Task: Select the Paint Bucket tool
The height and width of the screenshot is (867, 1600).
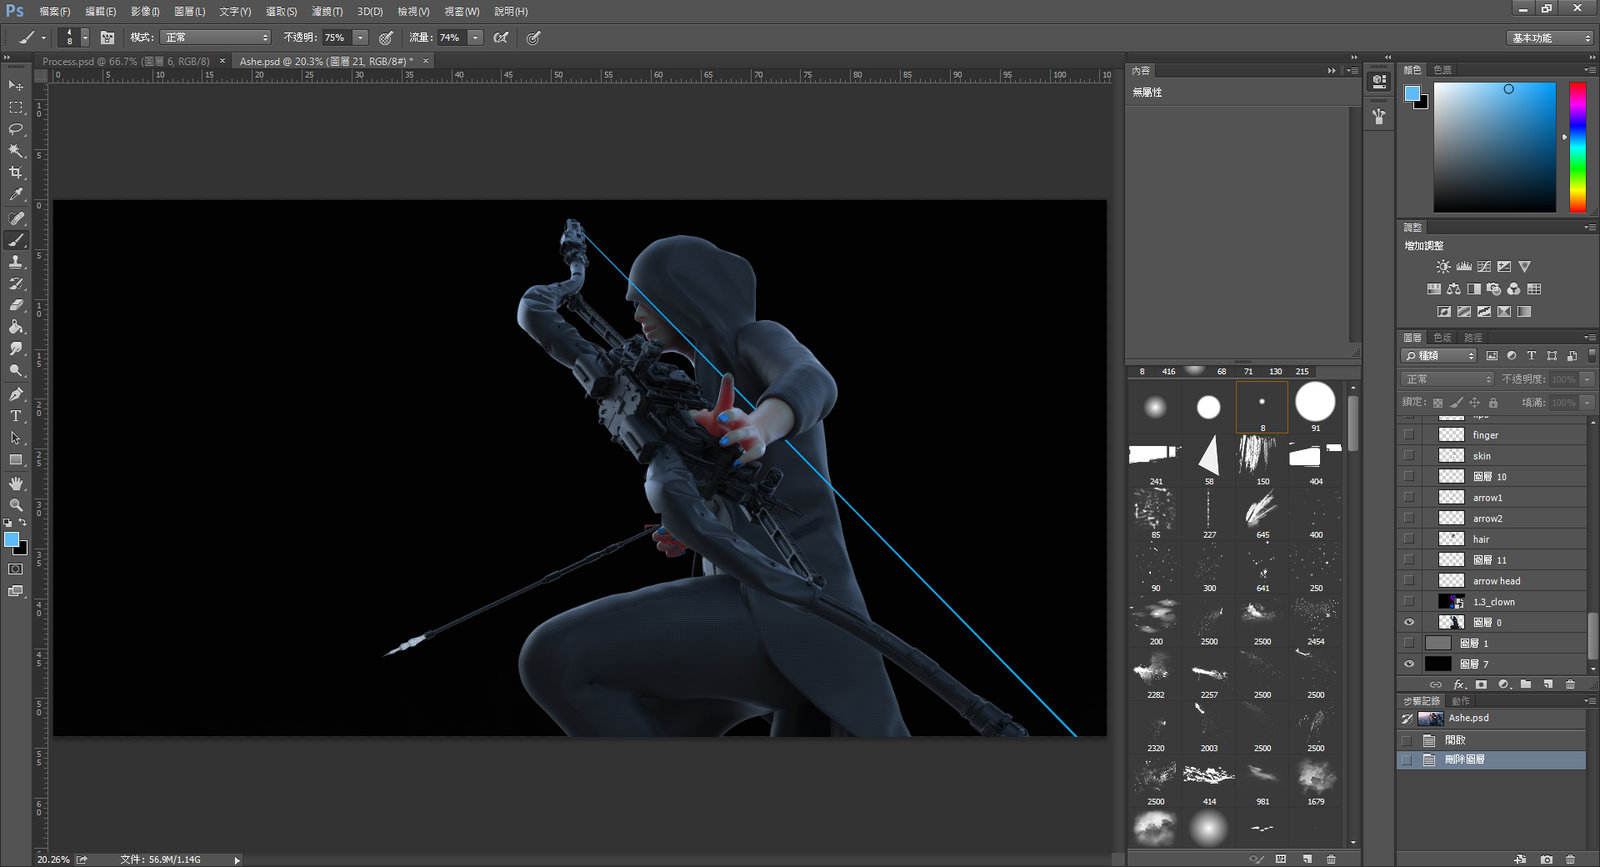Action: pos(16,327)
